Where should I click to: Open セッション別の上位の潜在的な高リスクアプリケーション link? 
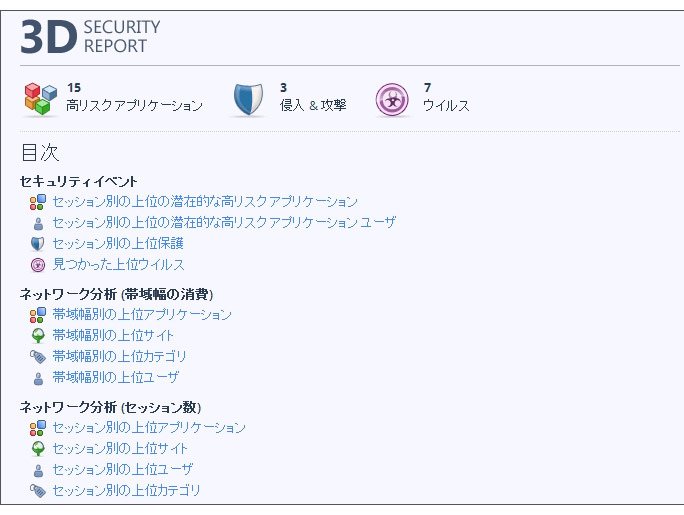tap(205, 201)
